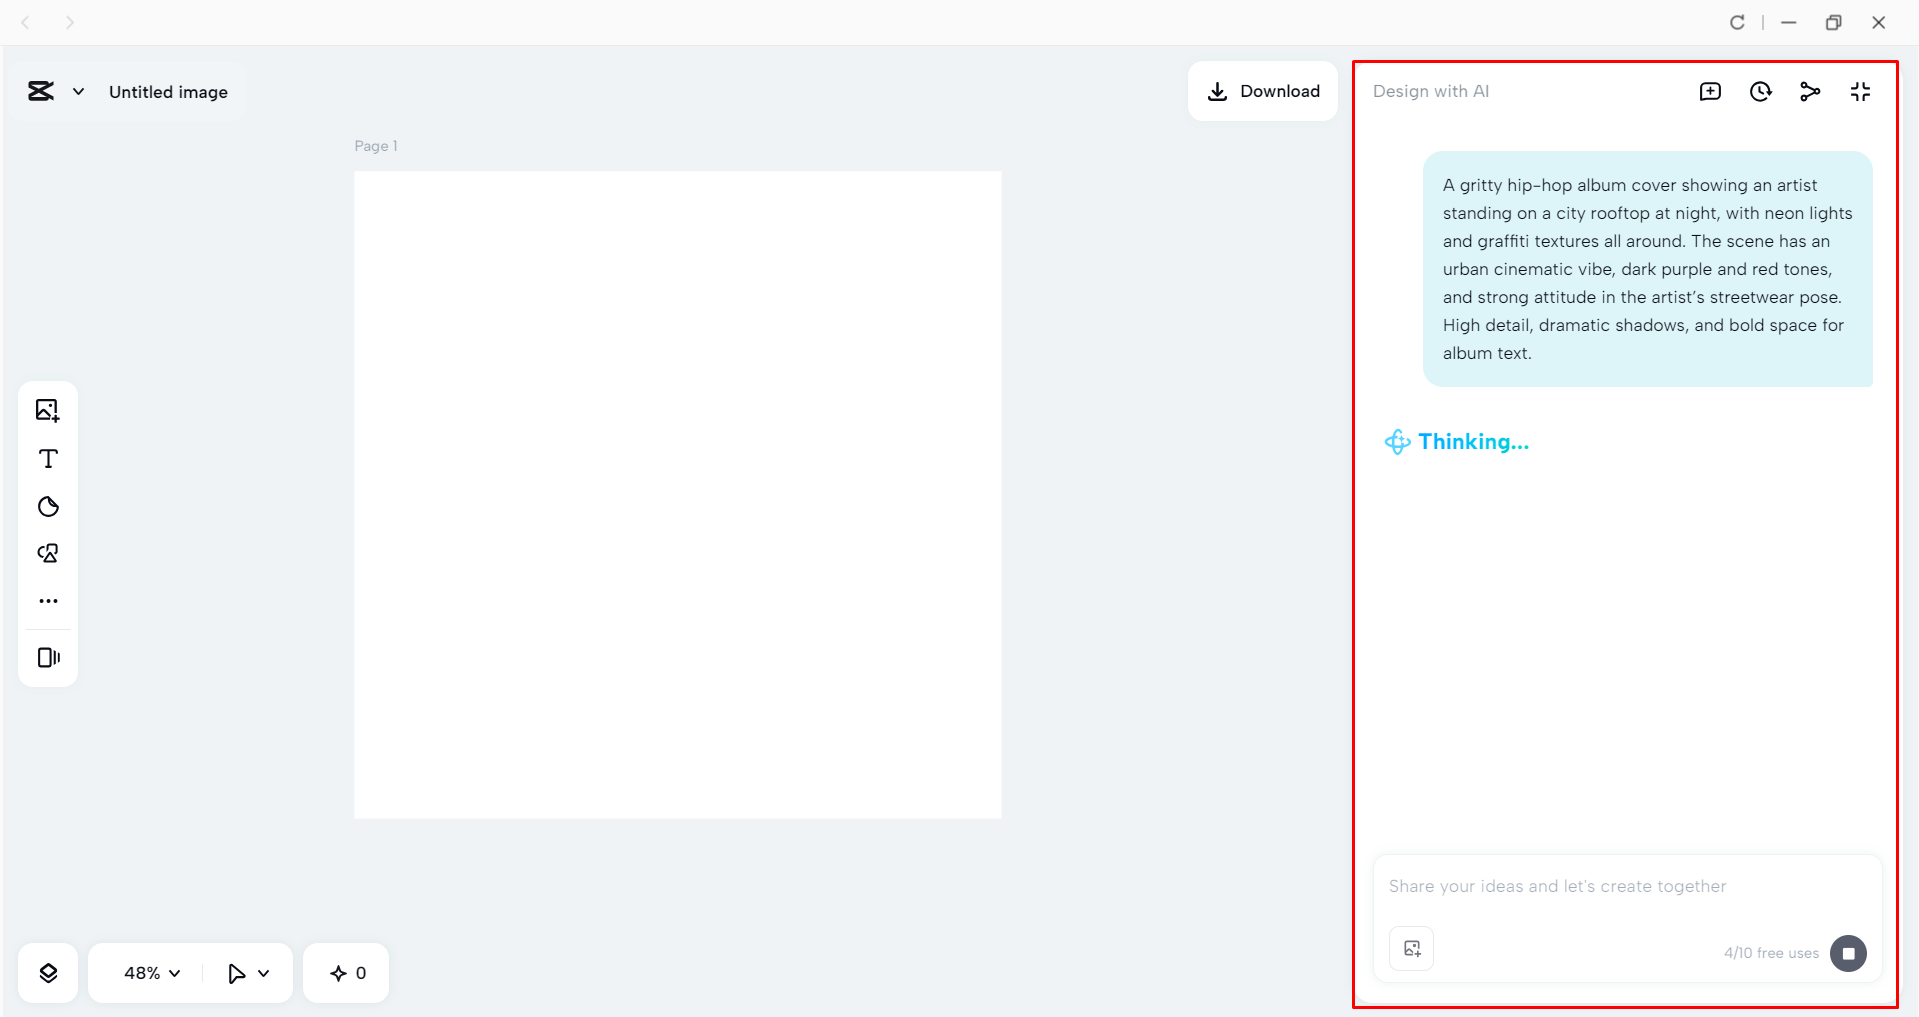Screen dimensions: 1919x1017
Task: Close the application window
Action: pyautogui.click(x=1878, y=22)
